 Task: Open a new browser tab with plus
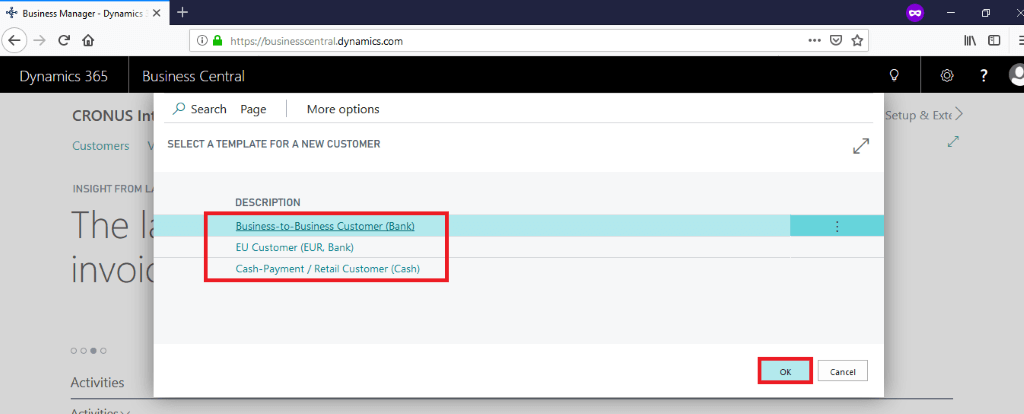click(183, 12)
